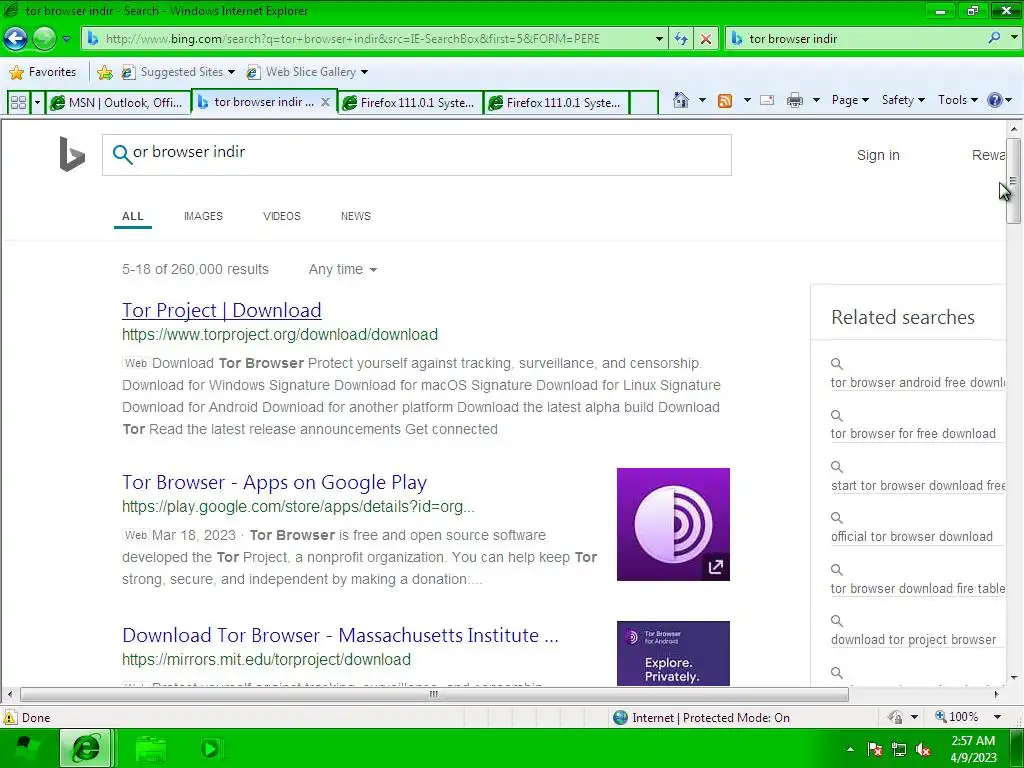Open a new blank tab
This screenshot has width=1024, height=768.
coord(644,103)
